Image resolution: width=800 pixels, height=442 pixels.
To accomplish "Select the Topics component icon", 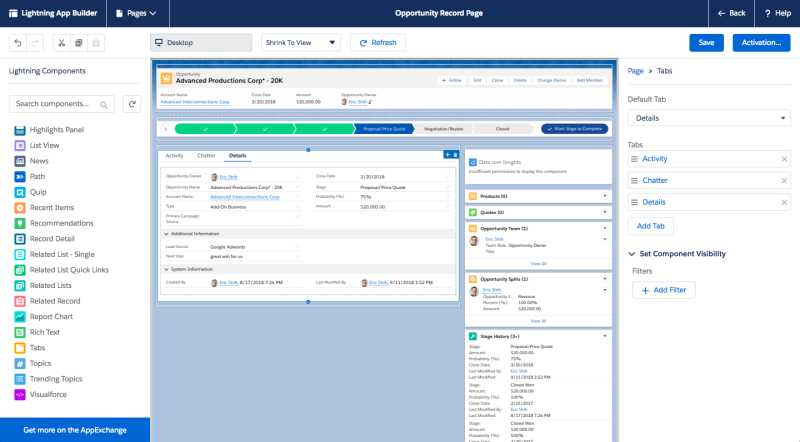I will pyautogui.click(x=20, y=363).
